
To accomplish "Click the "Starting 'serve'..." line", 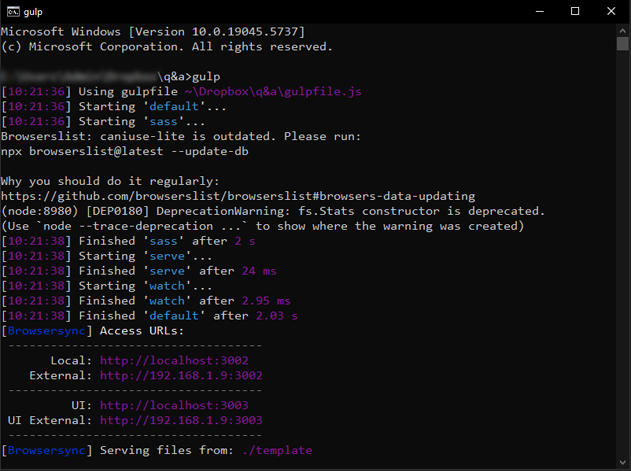I will (107, 256).
